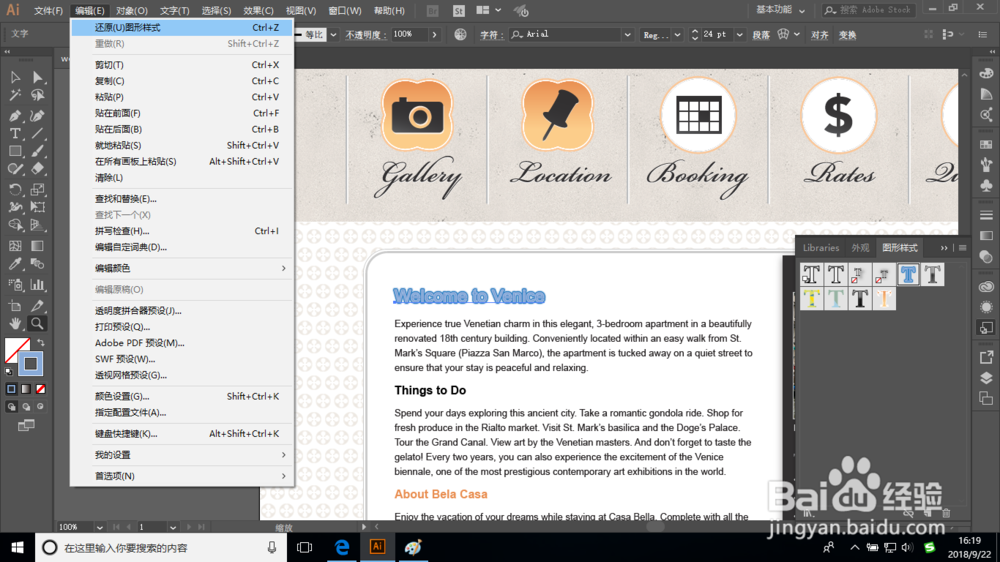1000x562 pixels.
Task: Open Microsoft Edge from taskbar
Action: click(x=342, y=547)
